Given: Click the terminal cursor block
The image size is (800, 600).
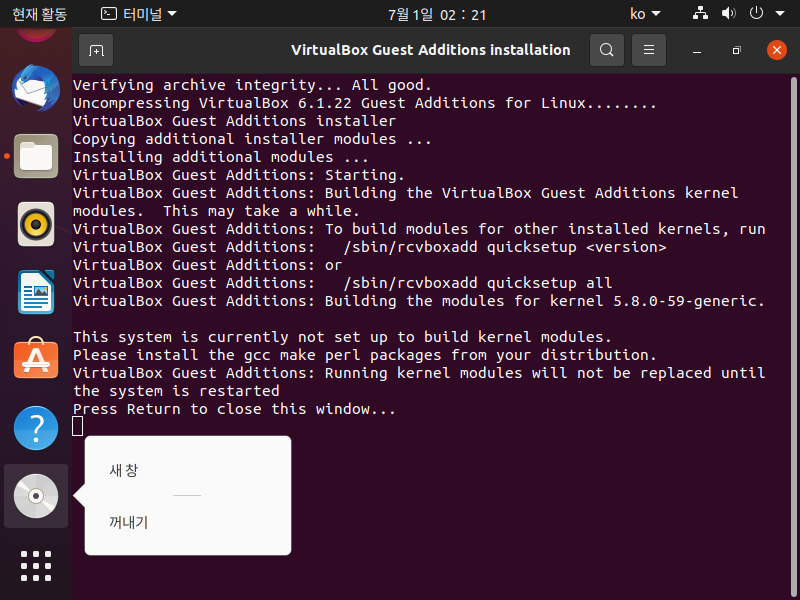Looking at the screenshot, I should tap(78, 427).
